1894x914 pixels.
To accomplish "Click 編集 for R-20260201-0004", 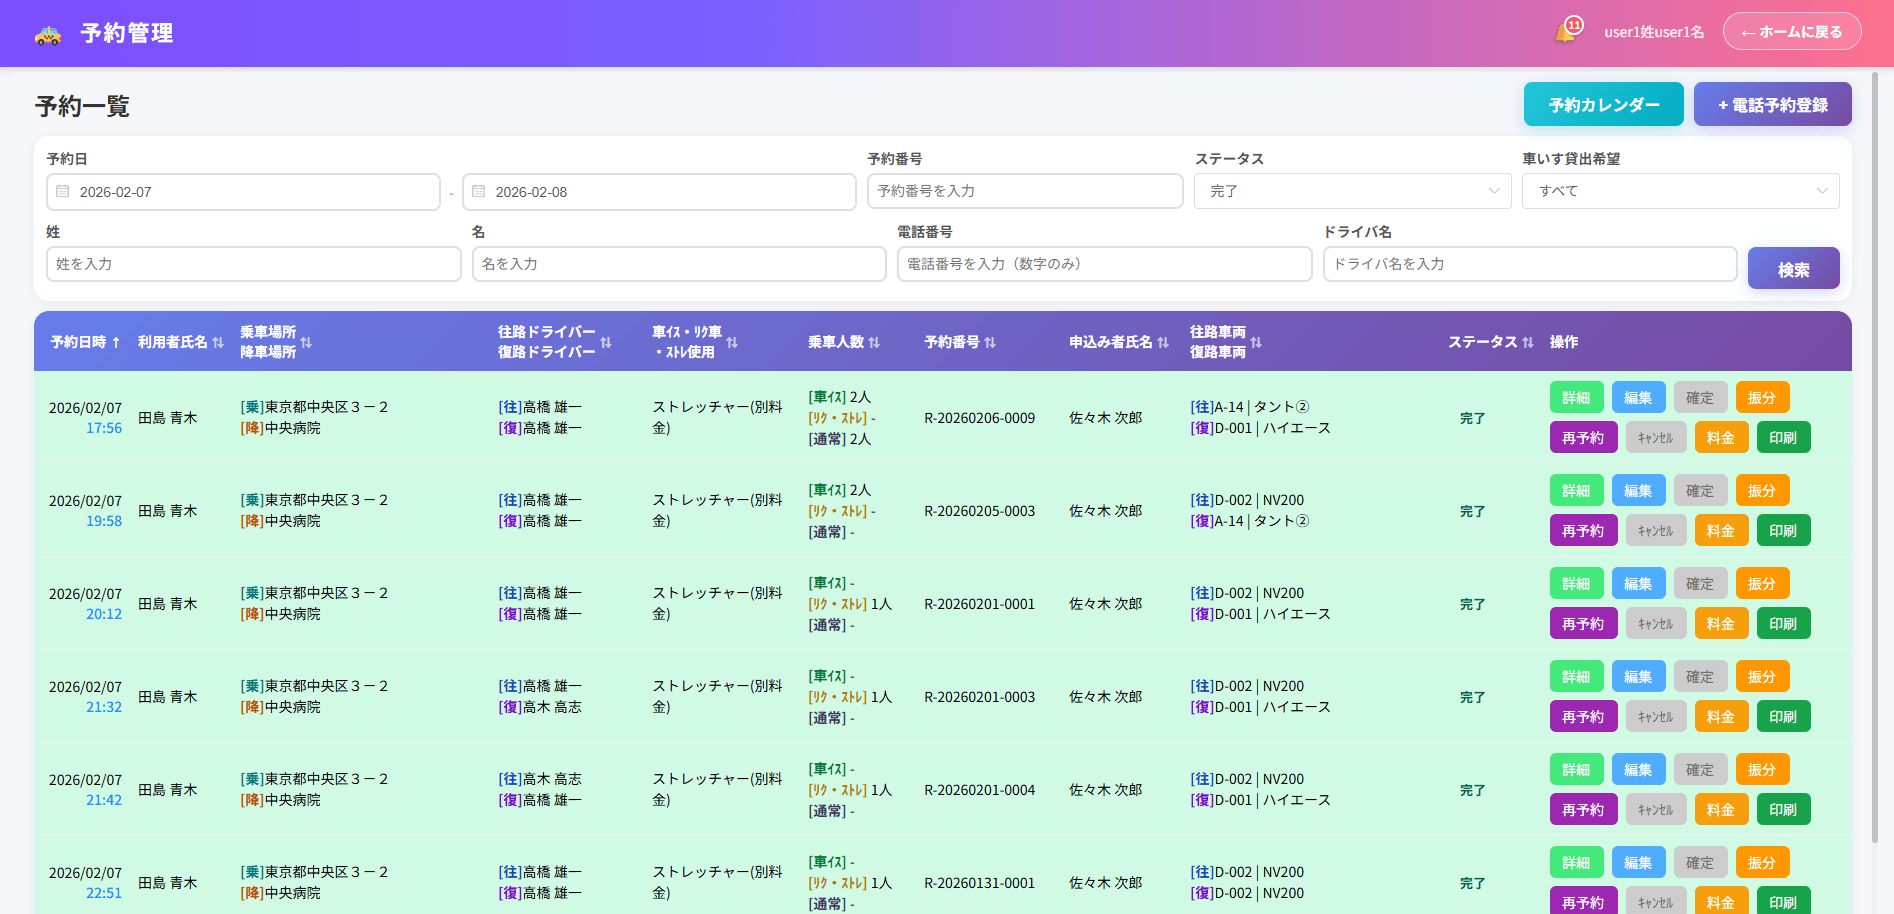I will 1639,769.
